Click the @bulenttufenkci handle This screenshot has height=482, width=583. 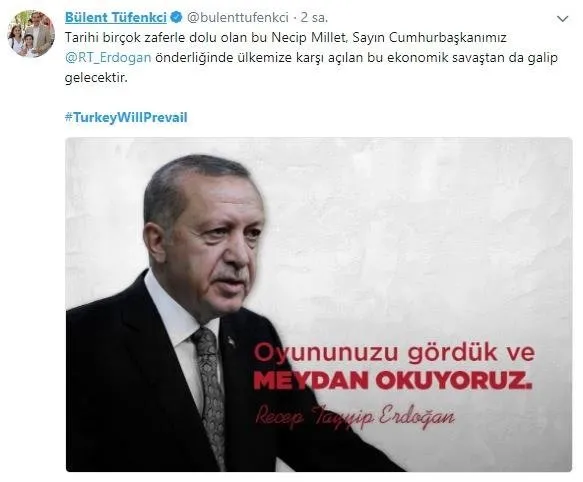click(x=238, y=17)
